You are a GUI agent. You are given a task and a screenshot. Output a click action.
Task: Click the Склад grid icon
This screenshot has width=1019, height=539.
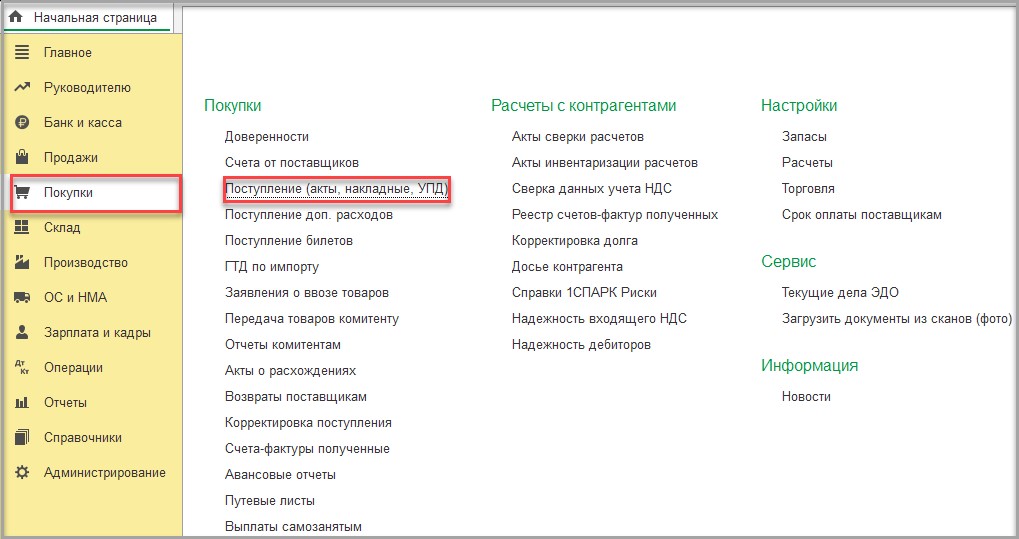22,227
